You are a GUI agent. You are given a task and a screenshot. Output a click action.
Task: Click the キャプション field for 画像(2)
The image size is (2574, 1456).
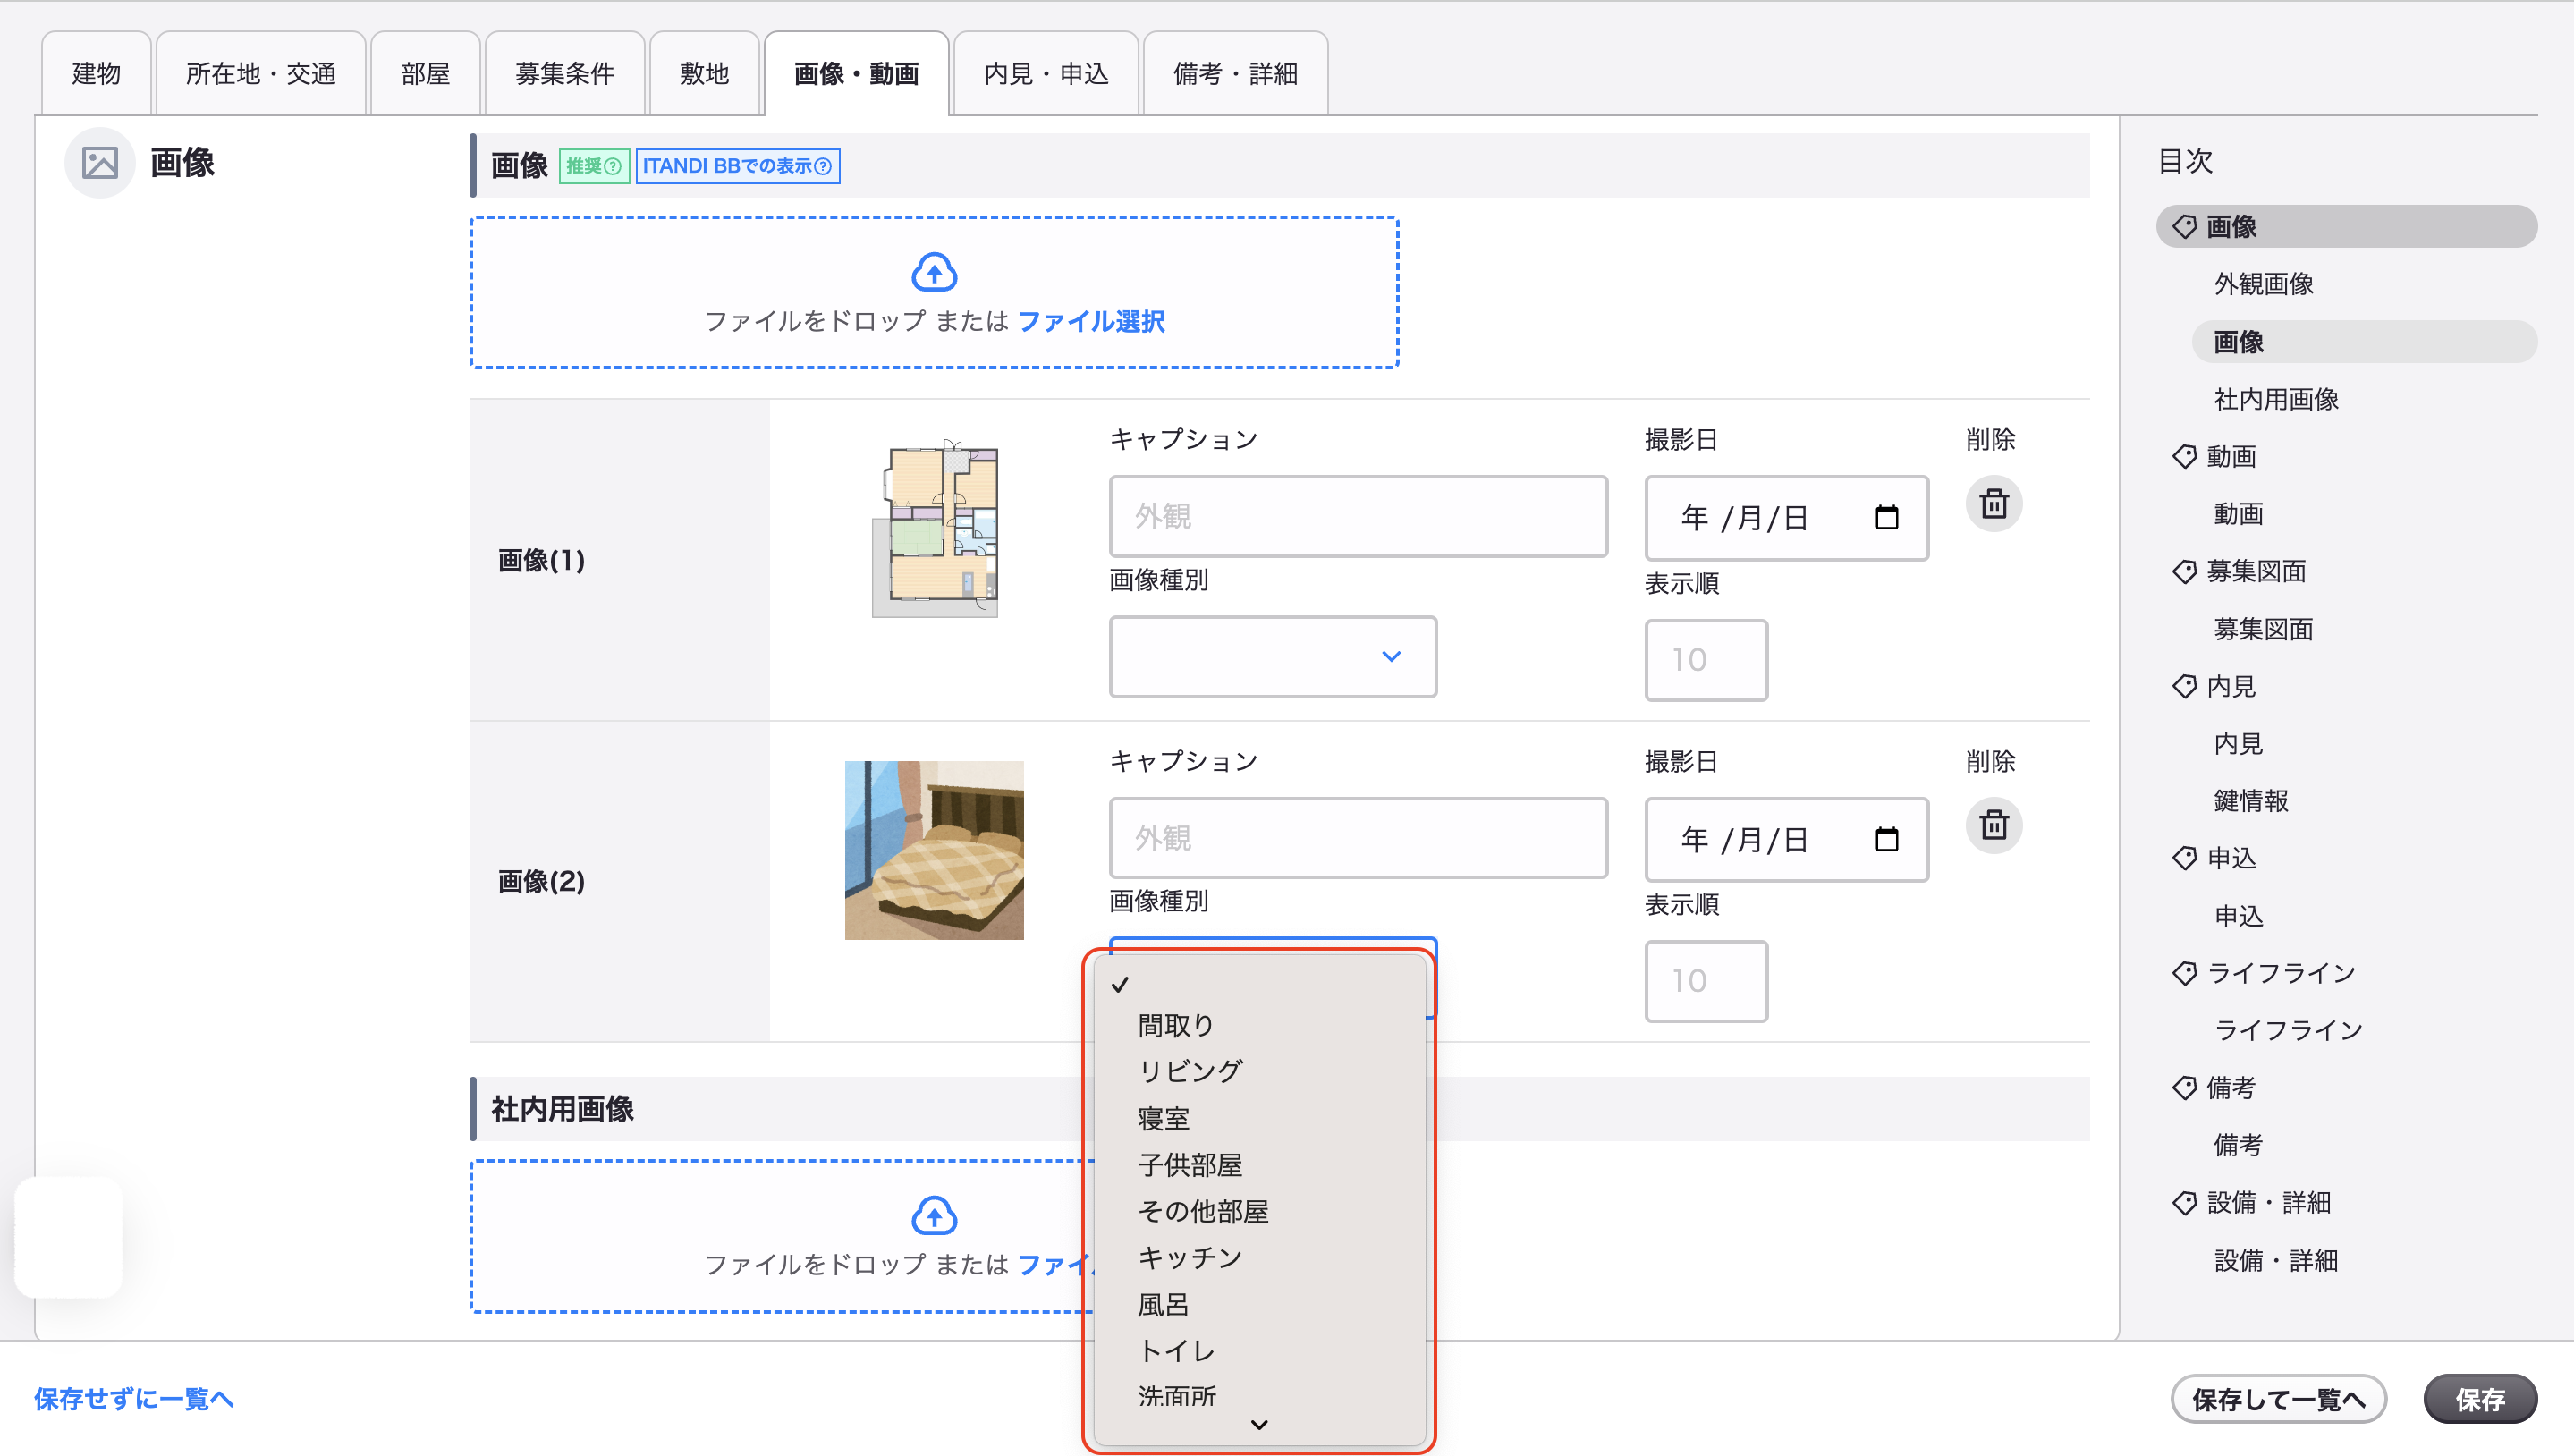(x=1358, y=838)
